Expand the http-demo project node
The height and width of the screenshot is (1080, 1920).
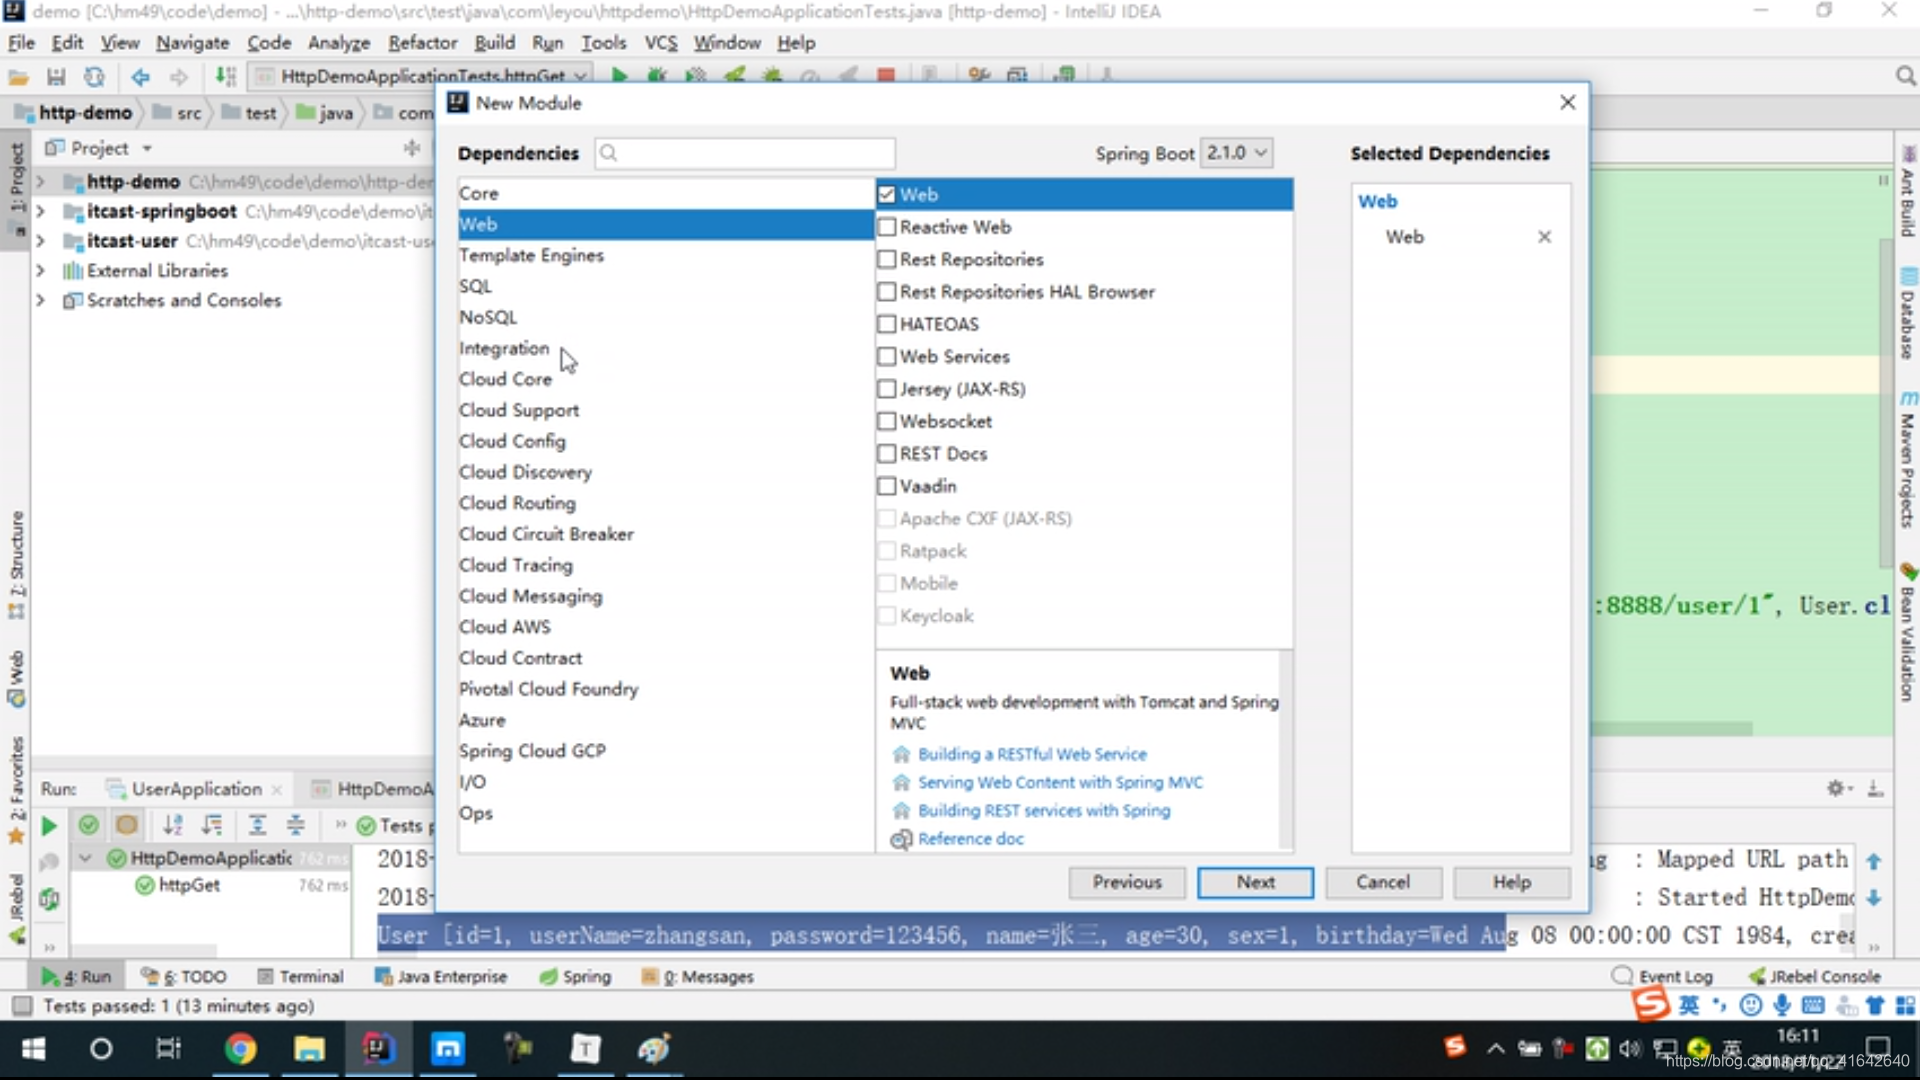pos(41,182)
